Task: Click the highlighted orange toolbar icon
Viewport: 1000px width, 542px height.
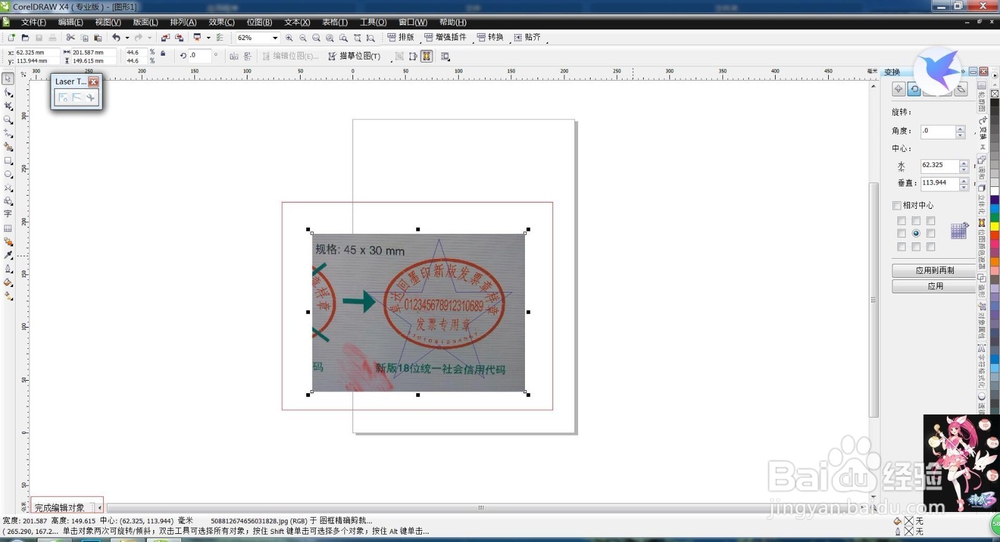Action: click(x=427, y=56)
